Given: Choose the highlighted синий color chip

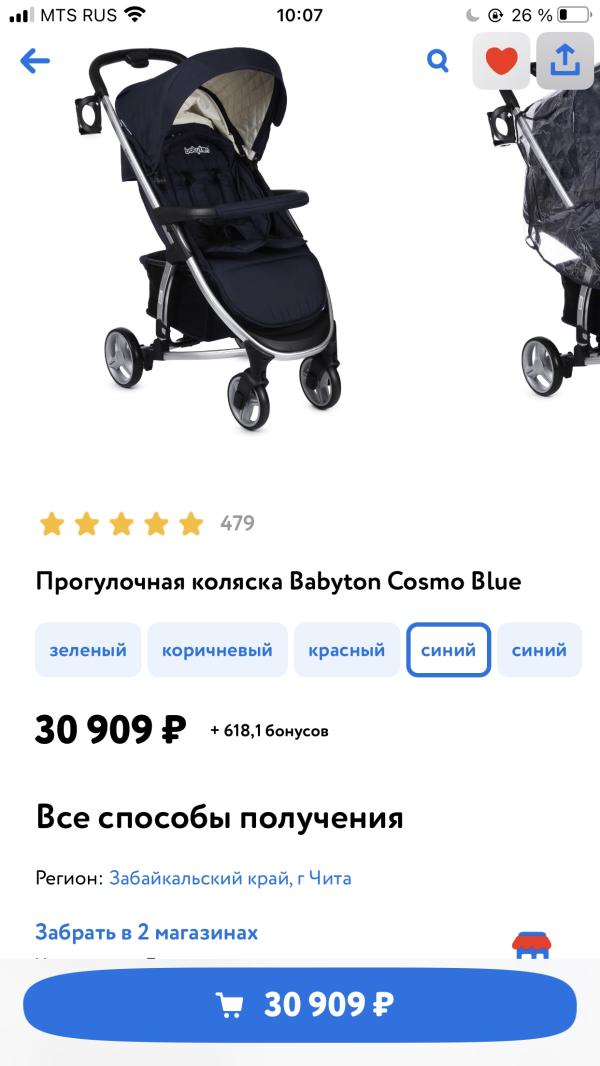Looking at the screenshot, I should (448, 650).
